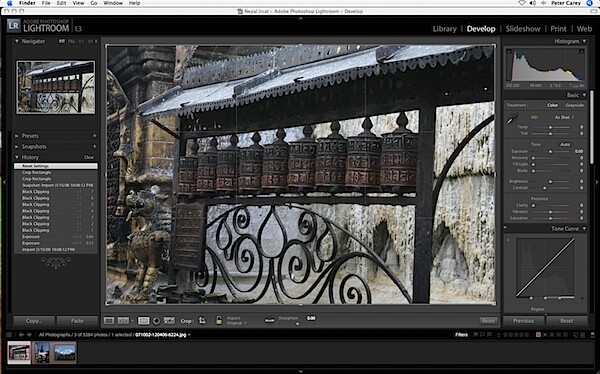600x374 pixels.
Task: Select the Red Eye Removal tool
Action: pos(156,321)
